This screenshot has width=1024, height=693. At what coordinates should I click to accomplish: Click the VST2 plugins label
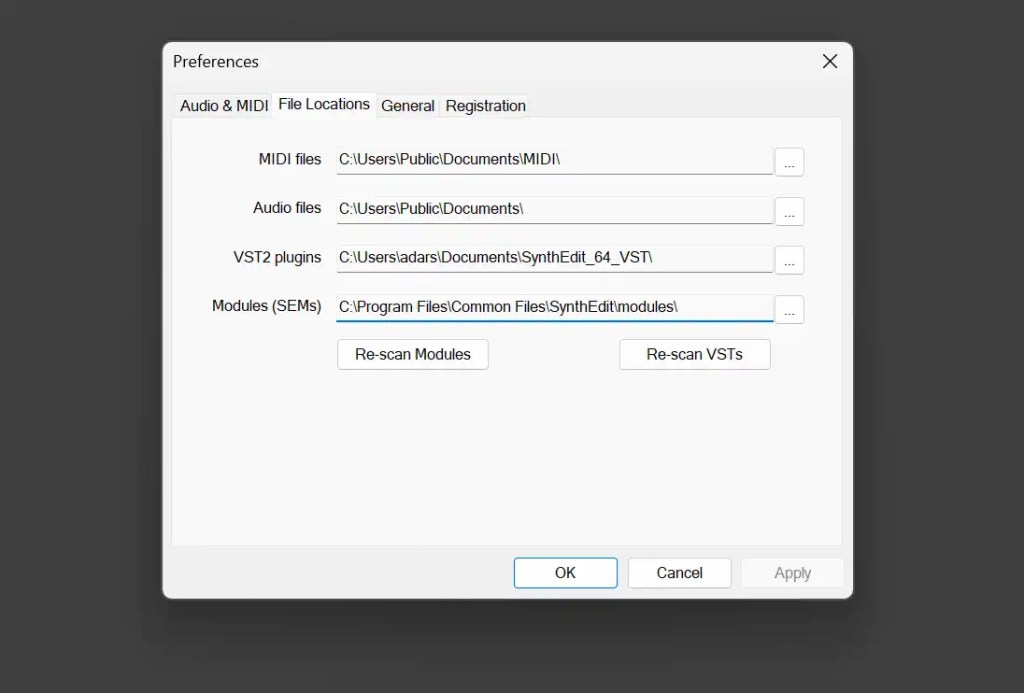click(x=278, y=257)
